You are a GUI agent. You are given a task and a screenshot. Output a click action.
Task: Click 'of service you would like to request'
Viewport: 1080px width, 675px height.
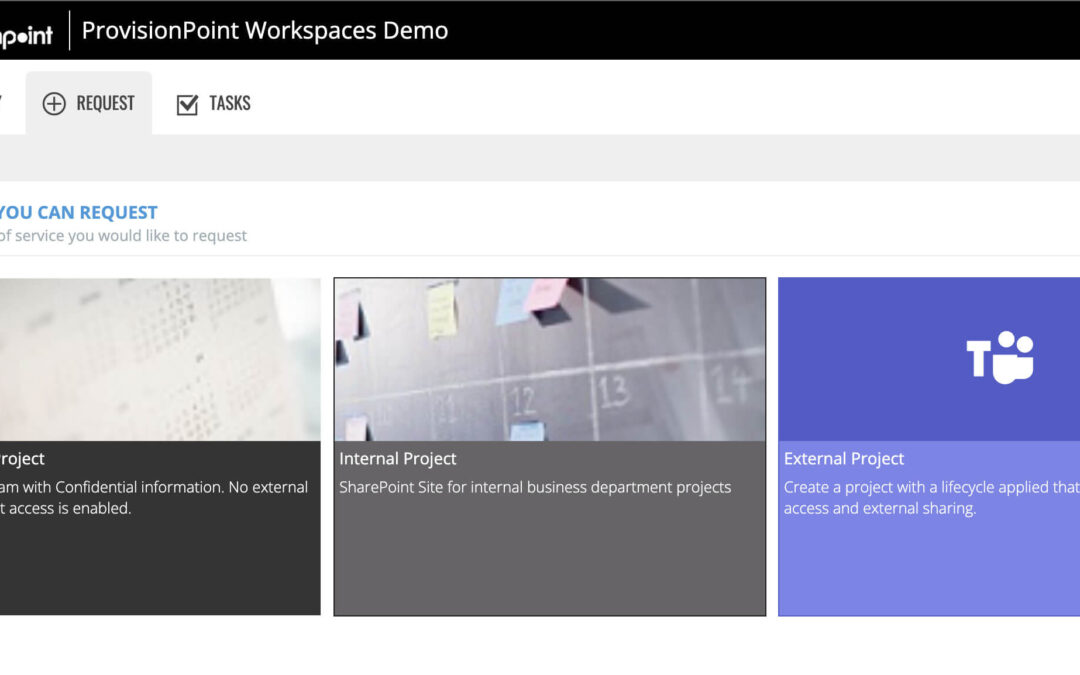[123, 236]
